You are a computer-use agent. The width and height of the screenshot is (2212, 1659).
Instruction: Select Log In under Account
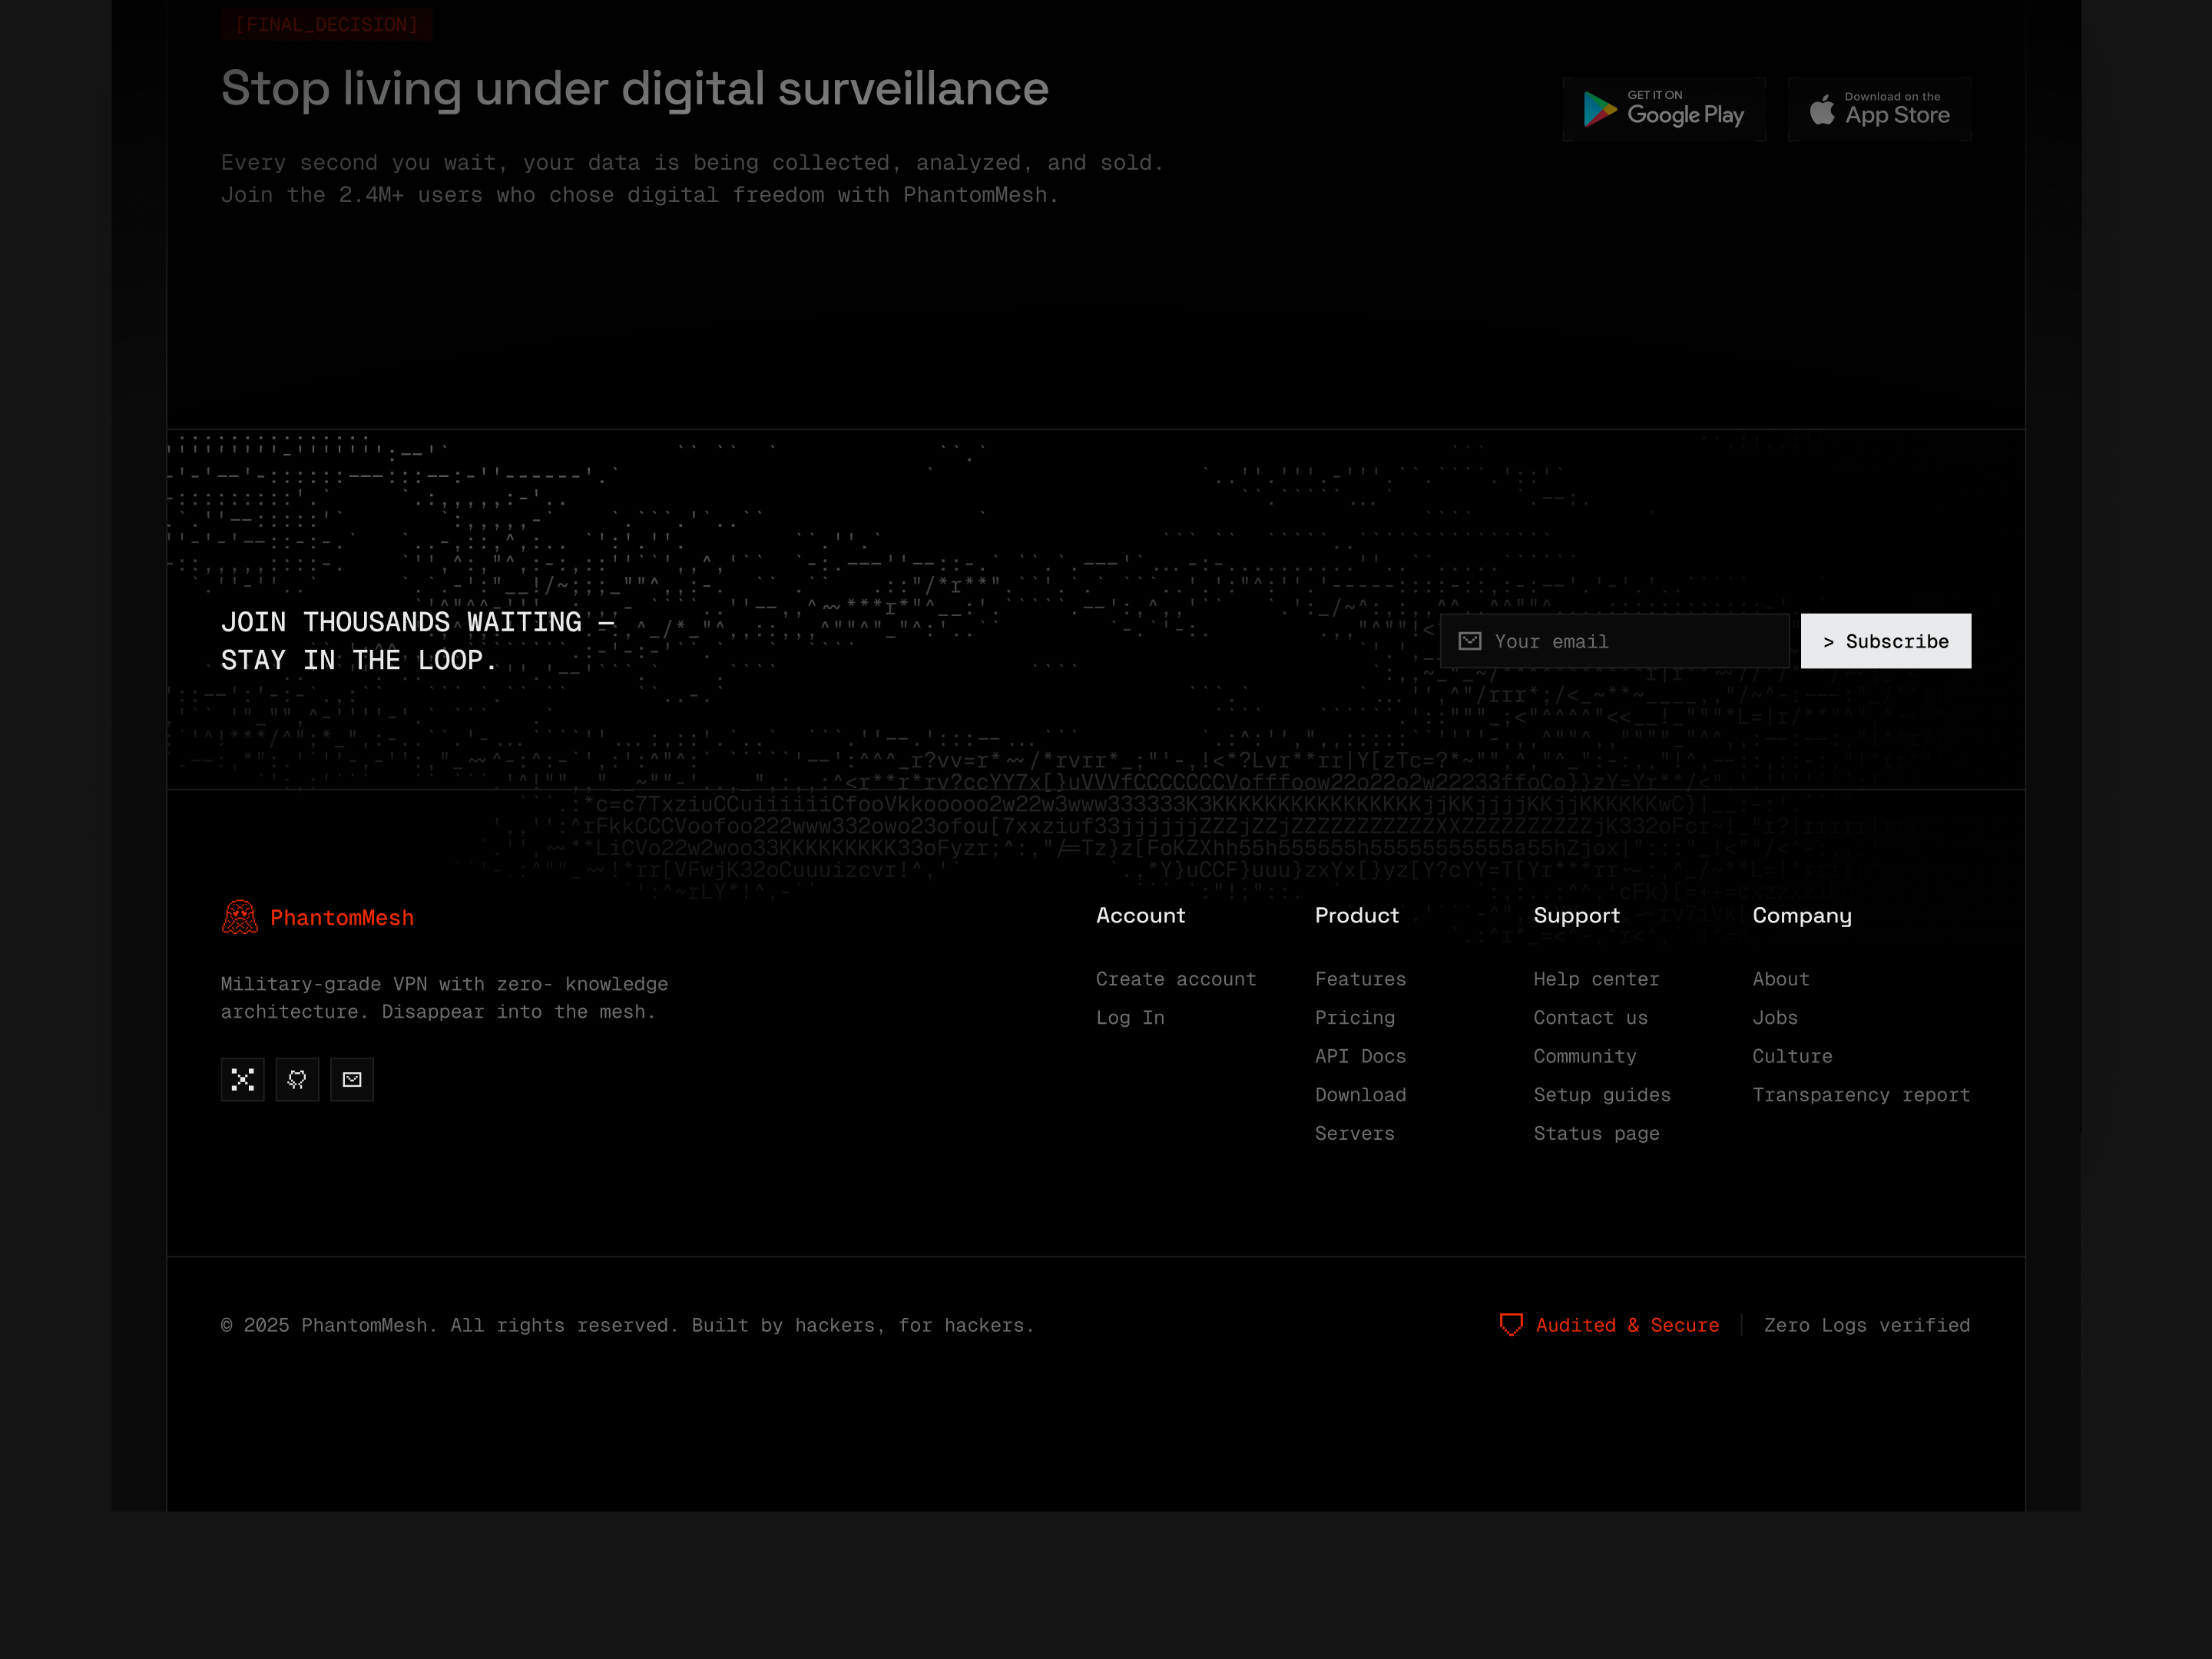(1130, 1017)
